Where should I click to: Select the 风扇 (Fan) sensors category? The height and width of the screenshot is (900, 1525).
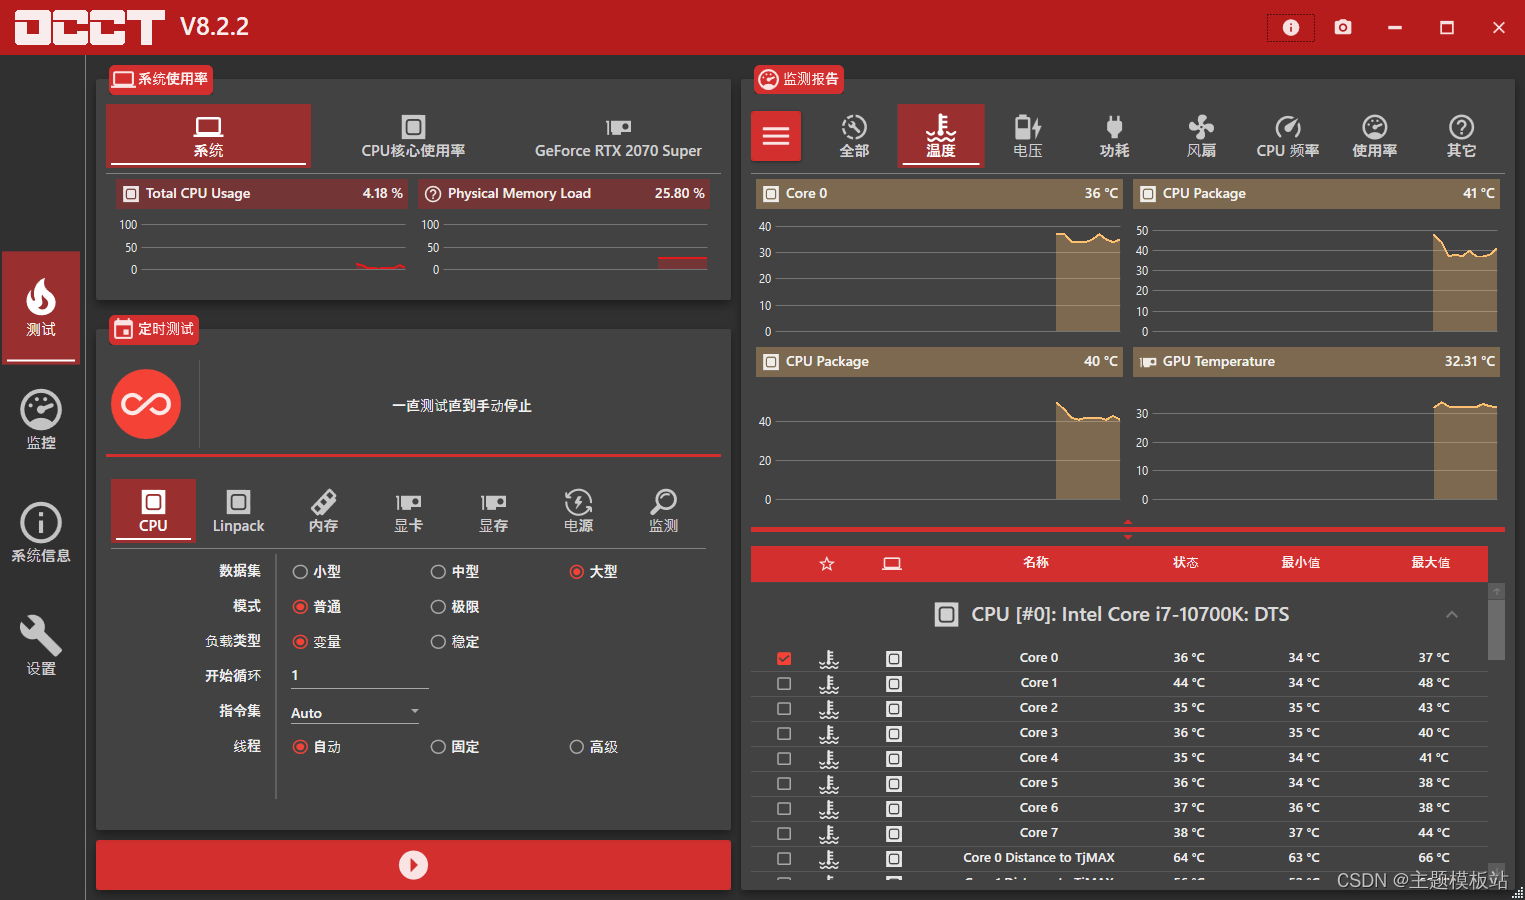[x=1201, y=136]
